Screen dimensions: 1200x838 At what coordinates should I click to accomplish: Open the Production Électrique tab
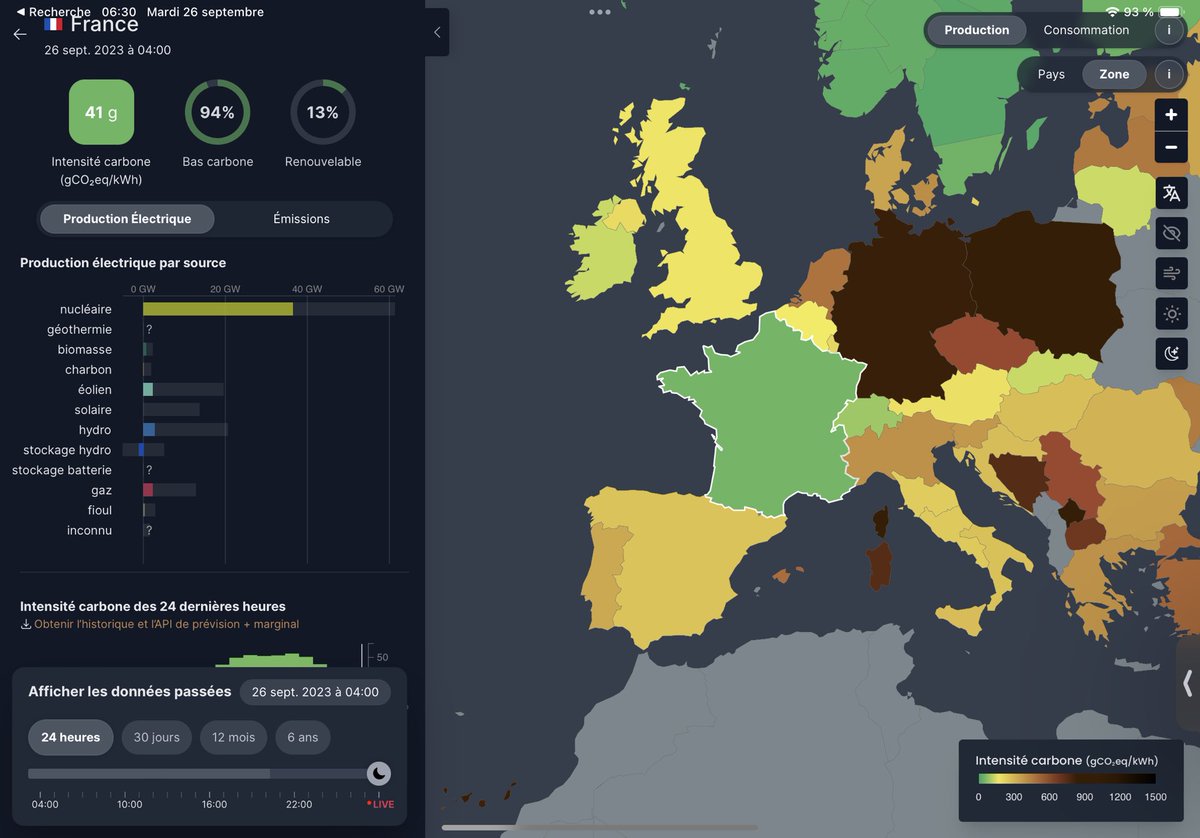pos(127,219)
